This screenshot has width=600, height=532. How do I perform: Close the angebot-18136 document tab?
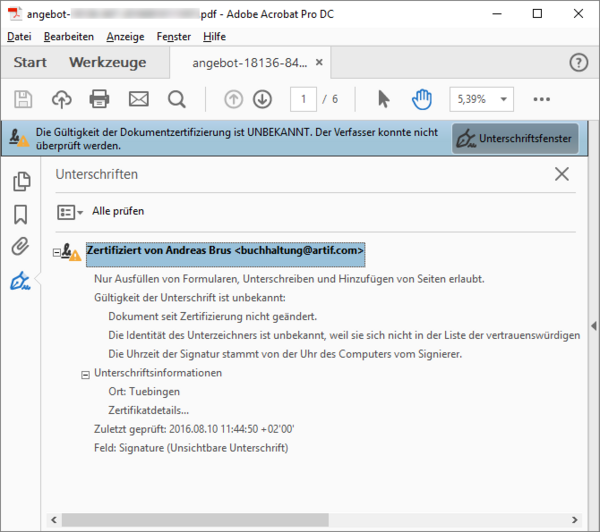pyautogui.click(x=319, y=62)
